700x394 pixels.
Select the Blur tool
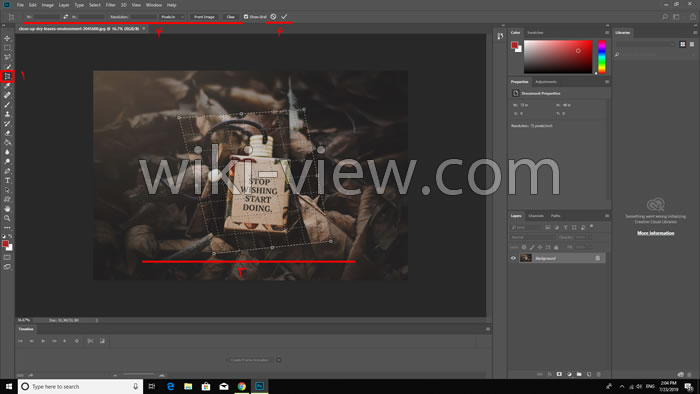tap(7, 152)
